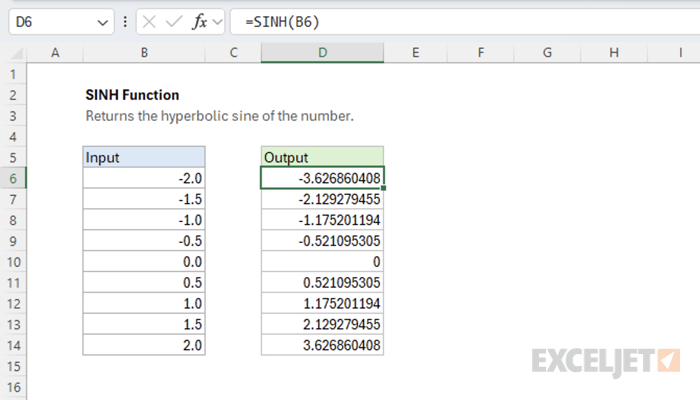The width and height of the screenshot is (700, 400).
Task: Select output cell -2.129279455
Action: 322,199
